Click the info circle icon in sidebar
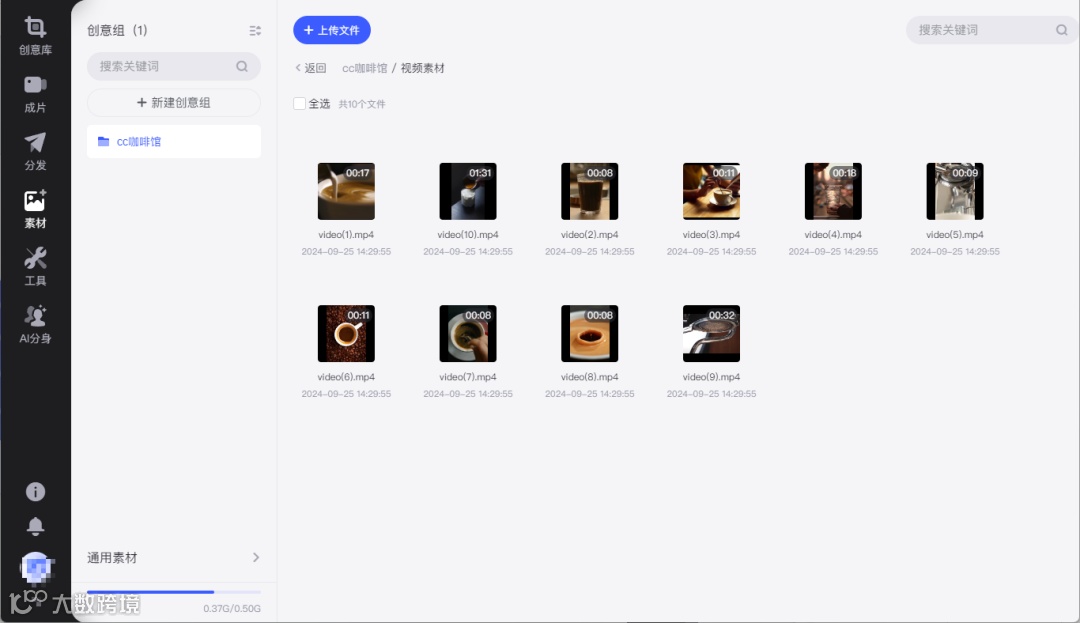 pos(35,492)
